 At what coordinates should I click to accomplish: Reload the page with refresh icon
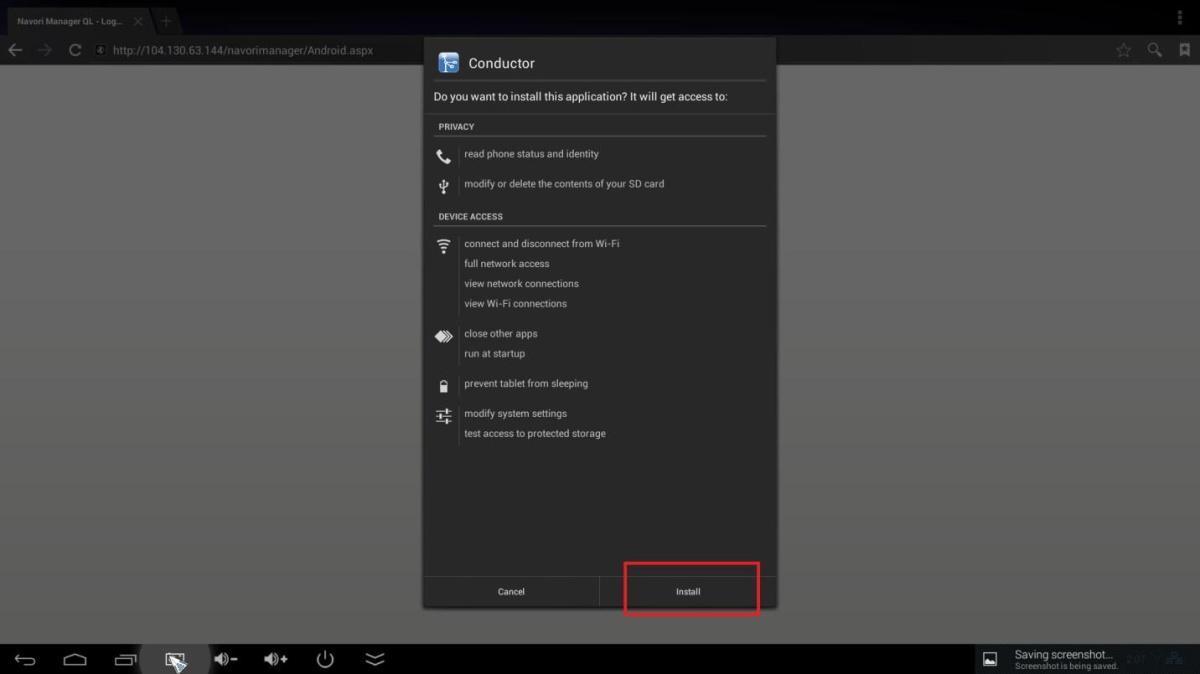point(75,50)
